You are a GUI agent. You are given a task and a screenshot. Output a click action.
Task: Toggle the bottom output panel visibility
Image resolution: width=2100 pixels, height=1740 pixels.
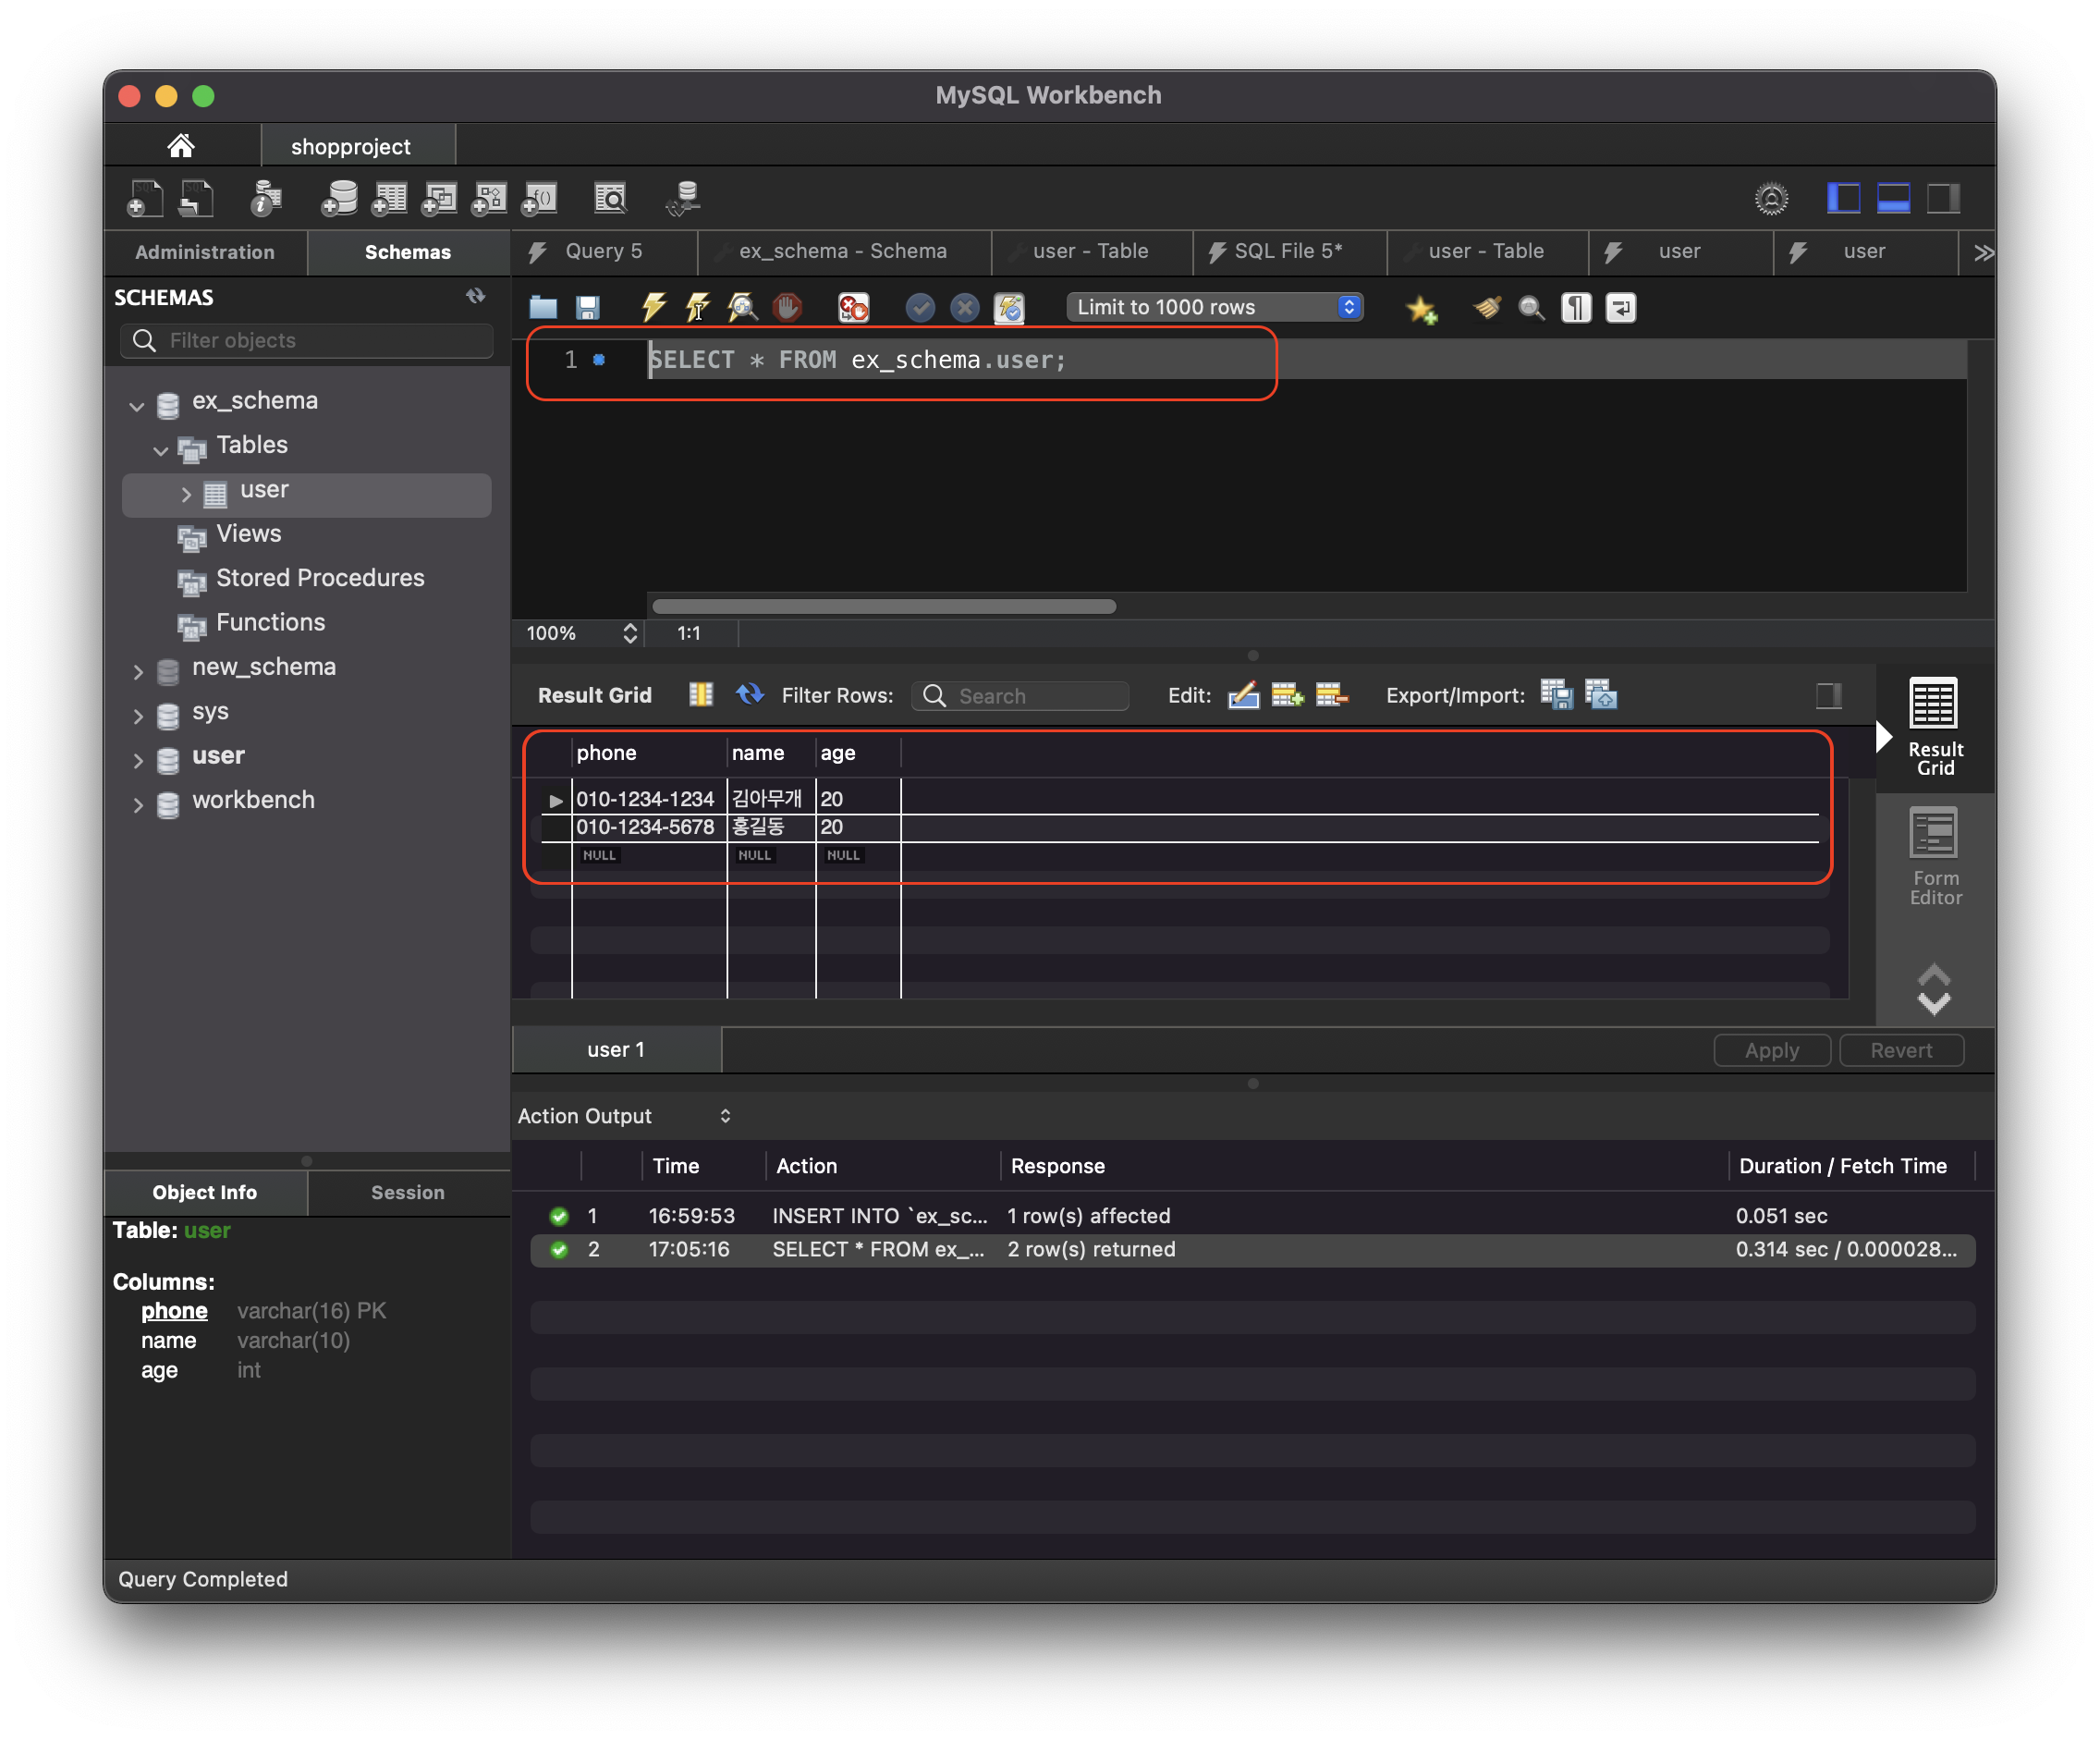(1893, 198)
